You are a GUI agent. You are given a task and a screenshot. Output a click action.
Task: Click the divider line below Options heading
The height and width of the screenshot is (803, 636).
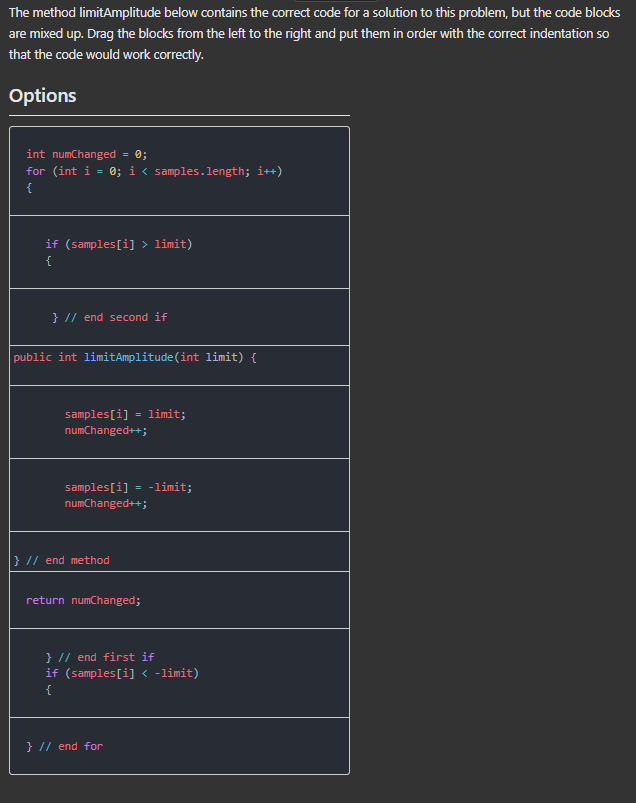179,115
